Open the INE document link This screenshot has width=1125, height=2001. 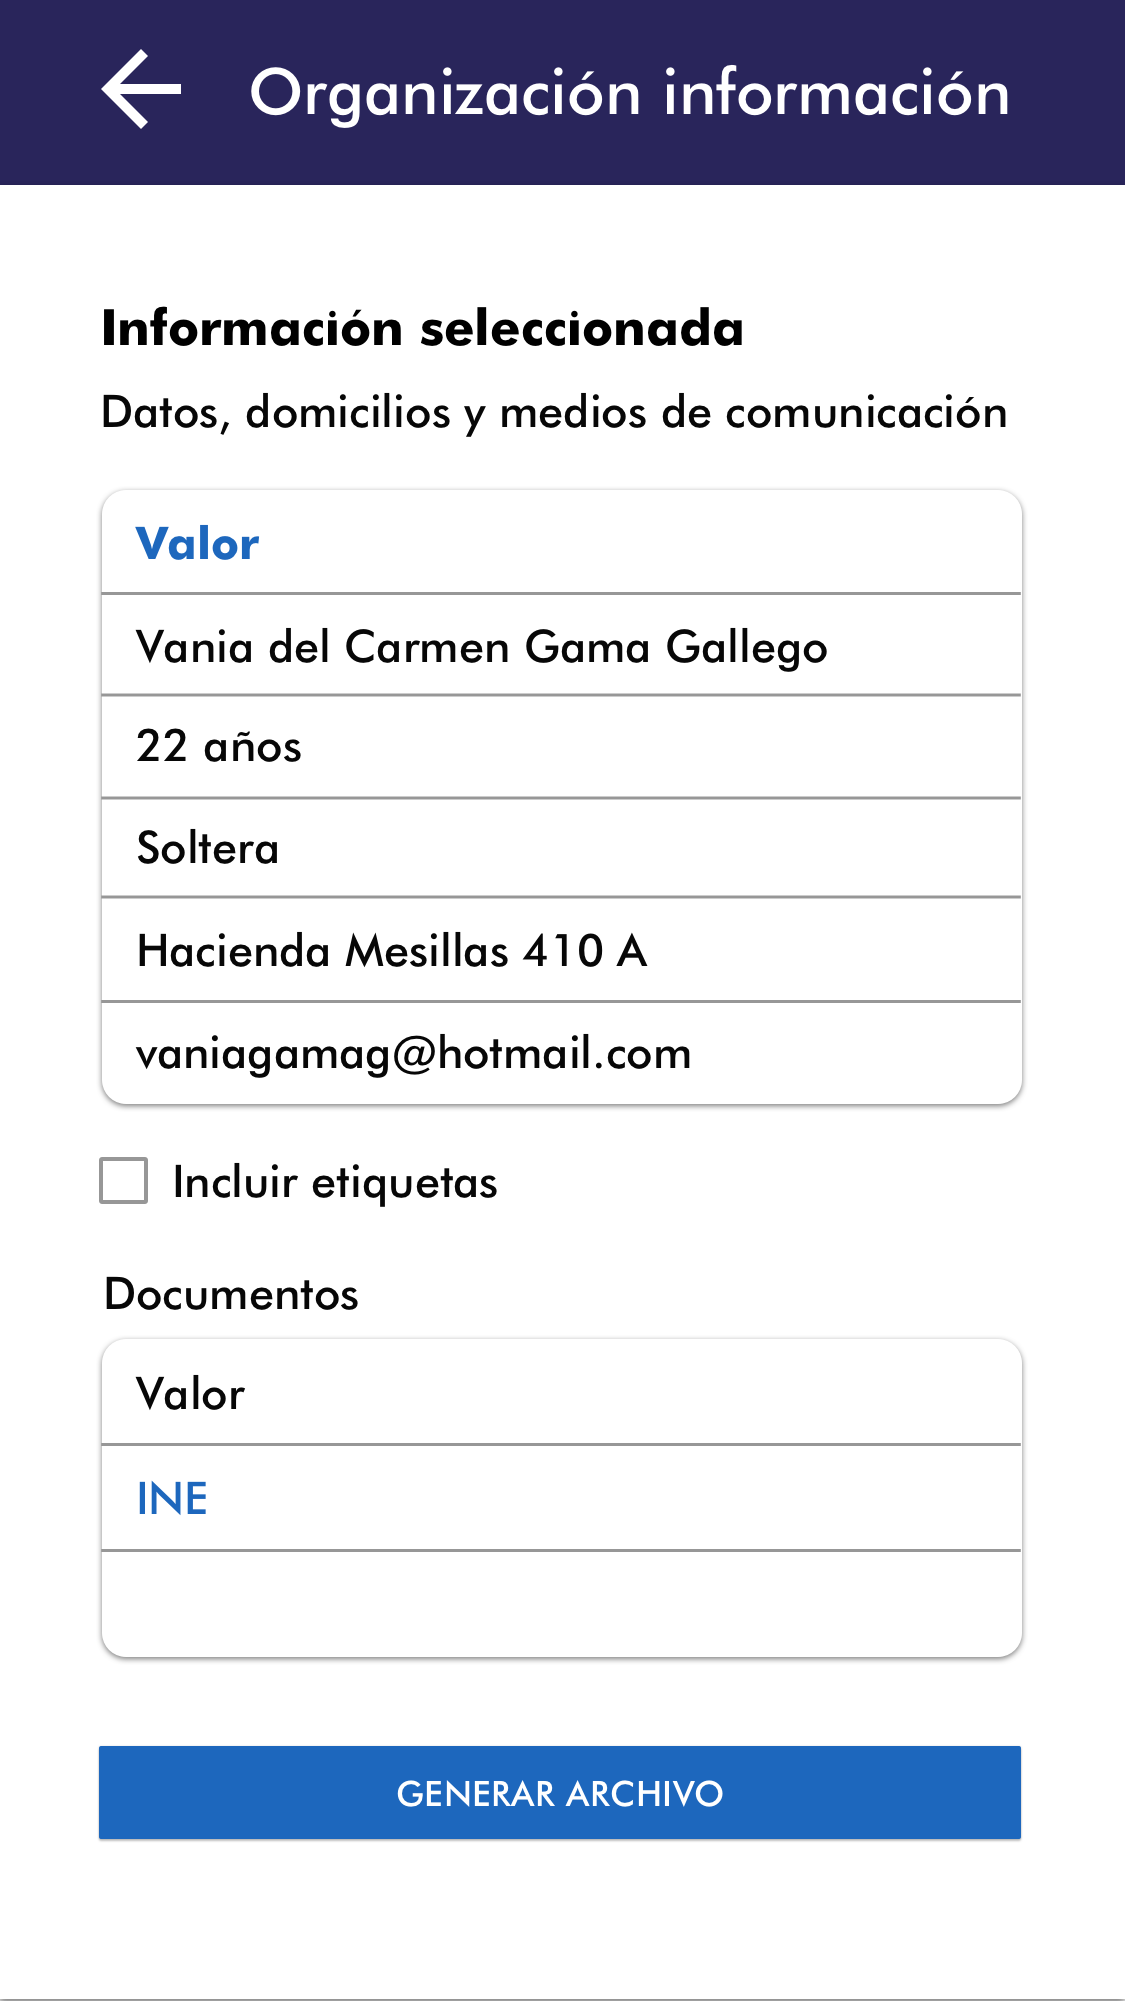tap(172, 1498)
